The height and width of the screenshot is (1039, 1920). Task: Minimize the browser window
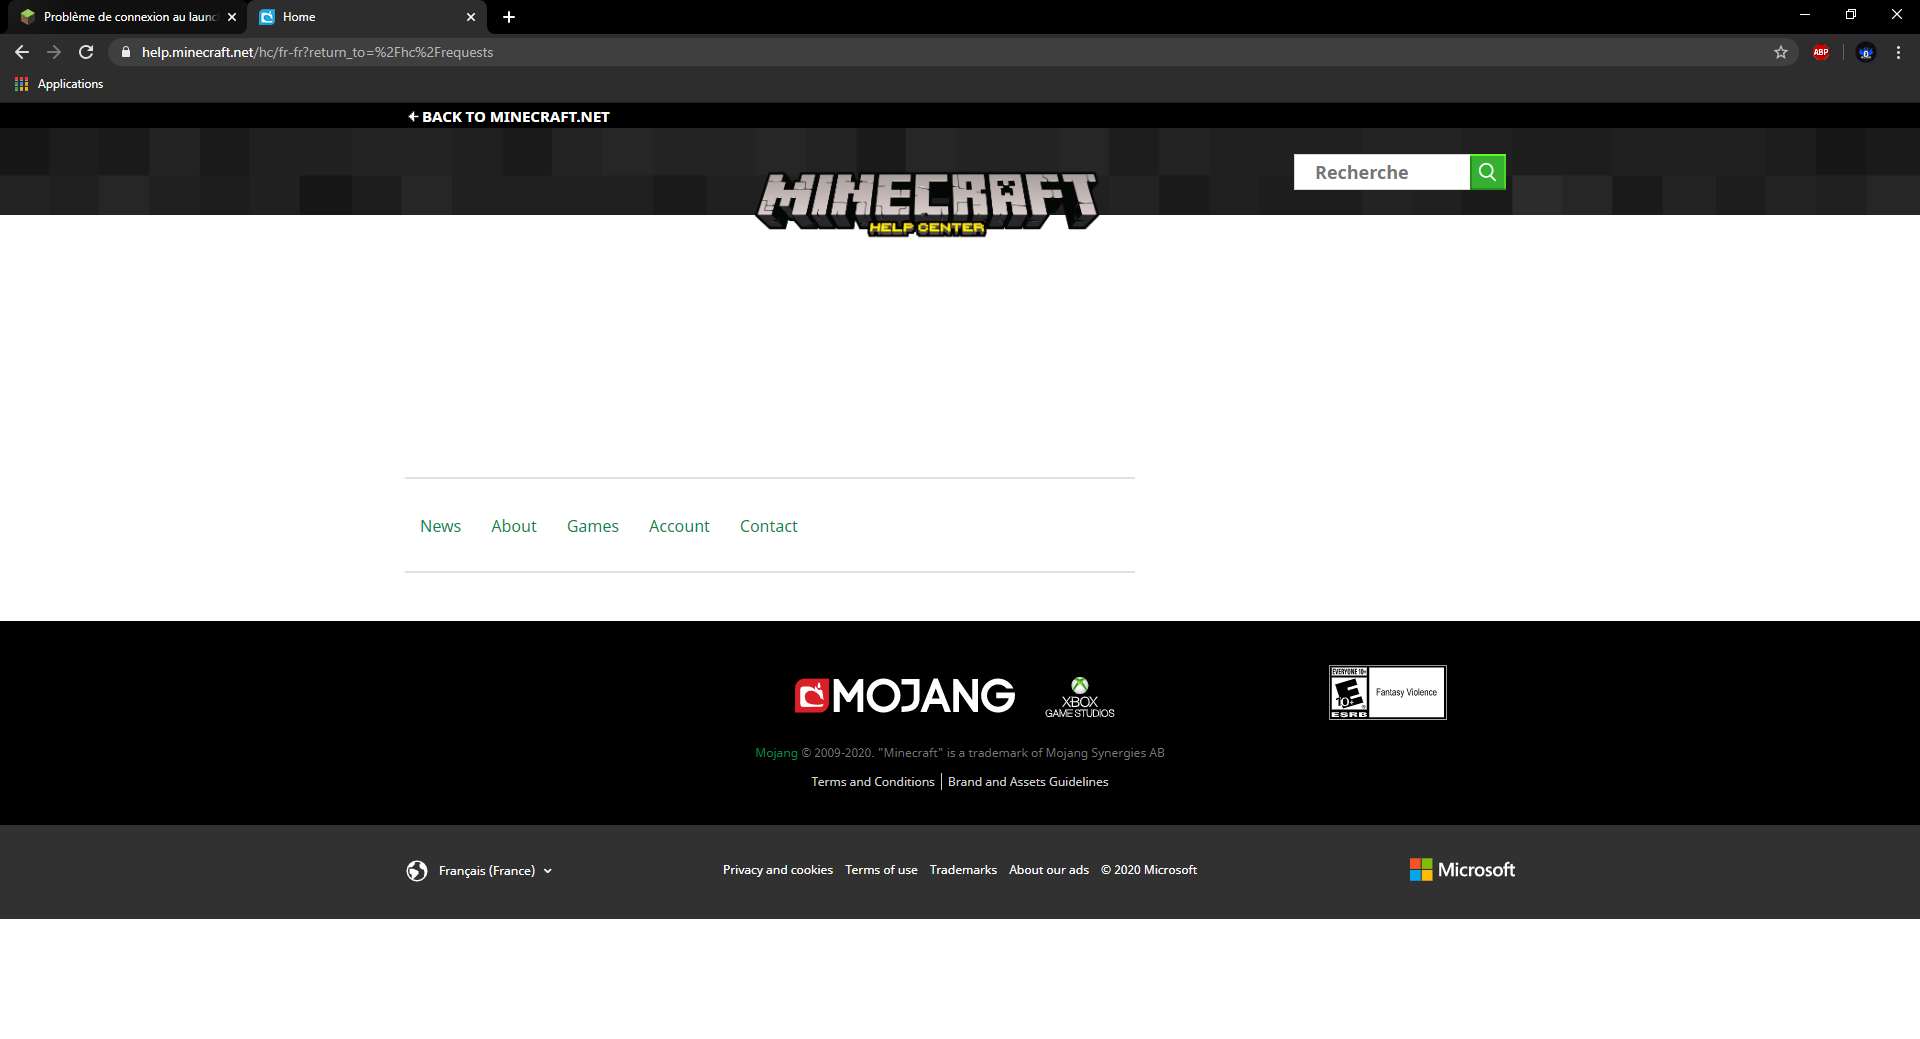1805,14
